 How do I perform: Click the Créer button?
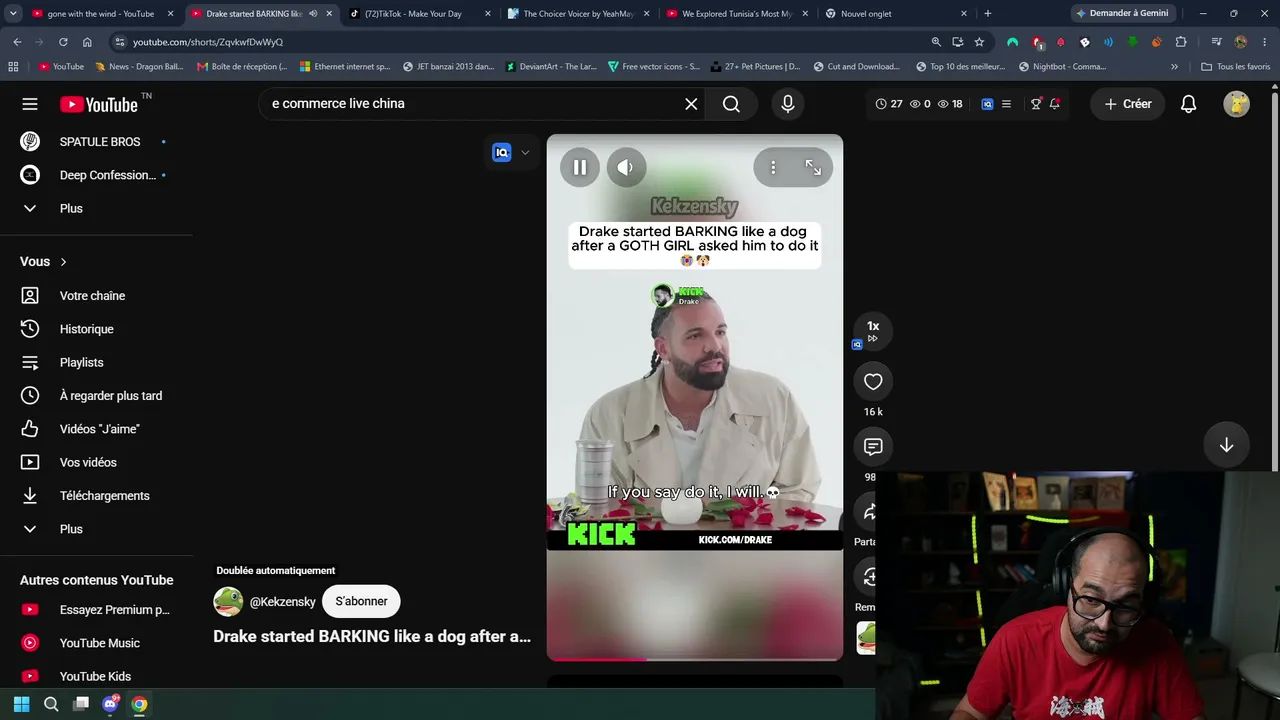click(x=1127, y=104)
